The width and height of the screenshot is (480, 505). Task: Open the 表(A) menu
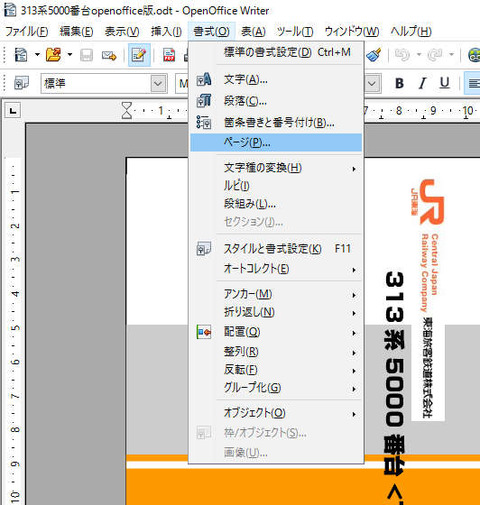[x=253, y=32]
